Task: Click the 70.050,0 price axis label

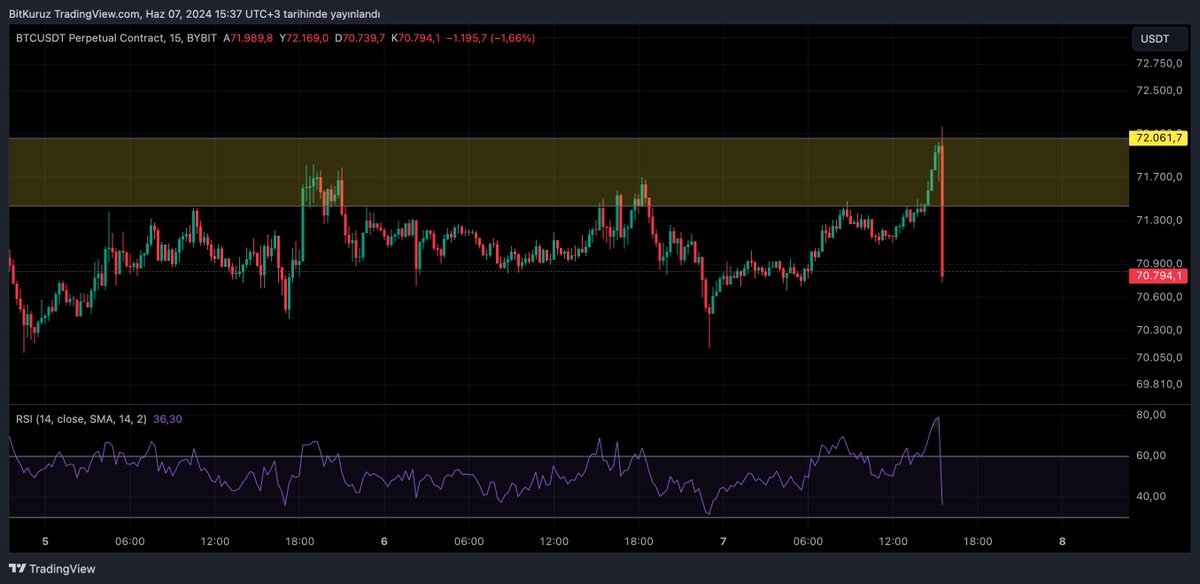Action: coord(1159,358)
